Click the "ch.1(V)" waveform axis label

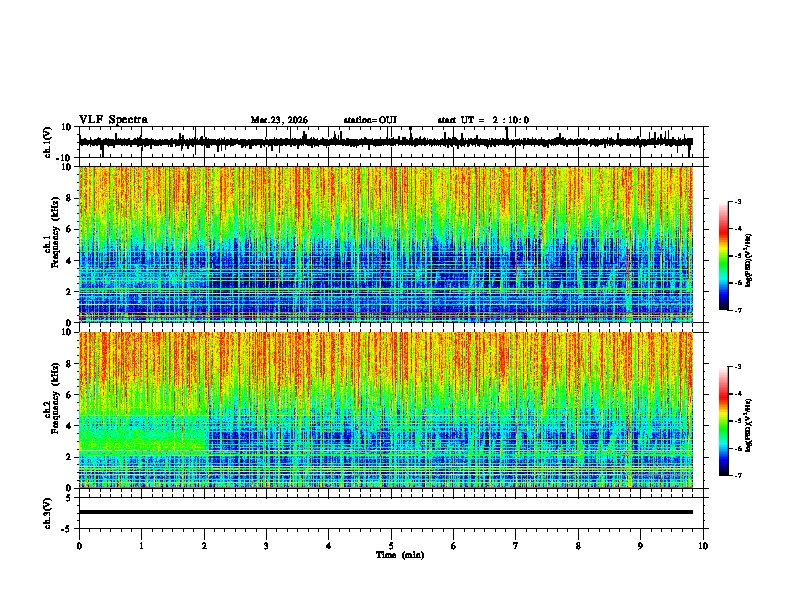pos(48,142)
